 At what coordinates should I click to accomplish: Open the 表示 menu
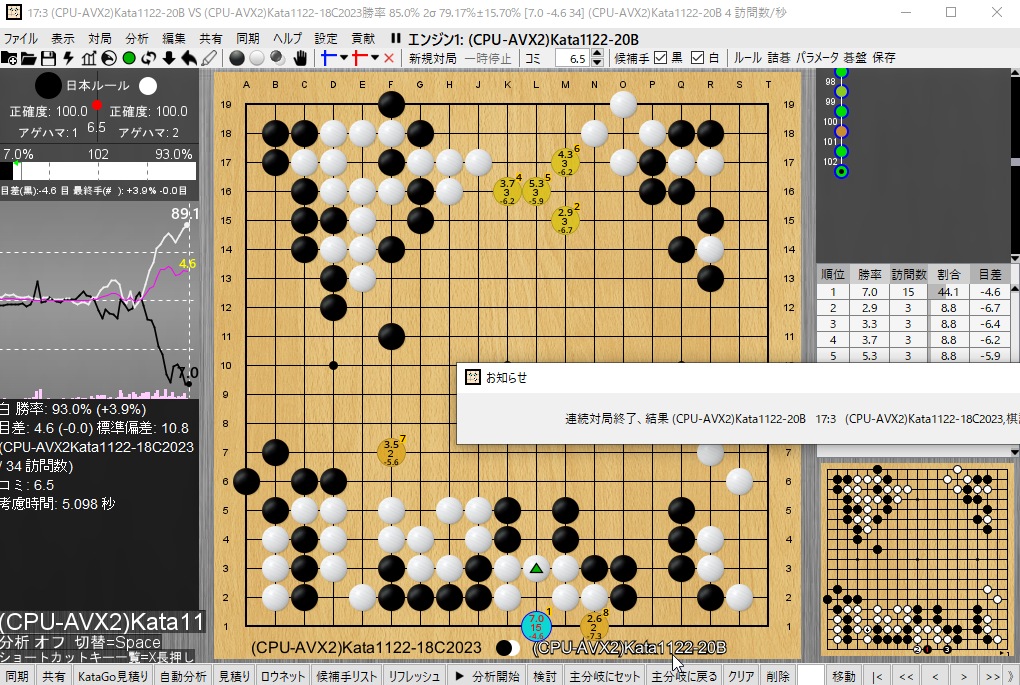(x=63, y=39)
